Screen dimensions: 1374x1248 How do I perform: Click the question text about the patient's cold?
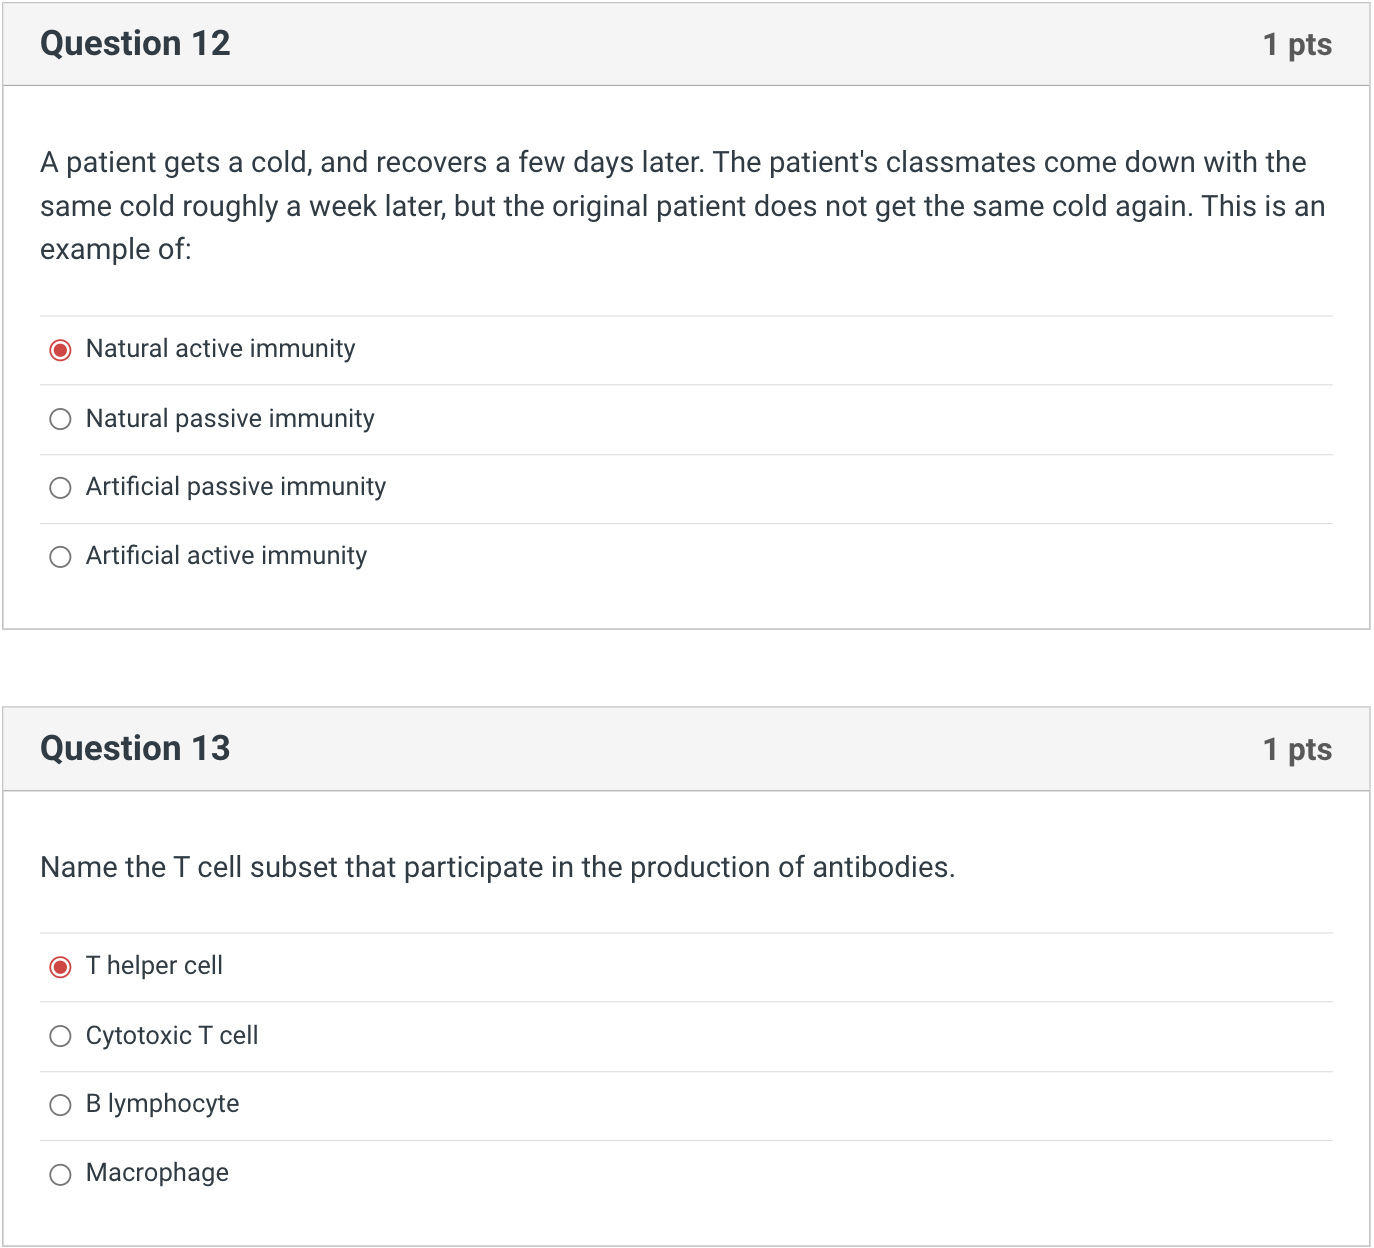(682, 205)
